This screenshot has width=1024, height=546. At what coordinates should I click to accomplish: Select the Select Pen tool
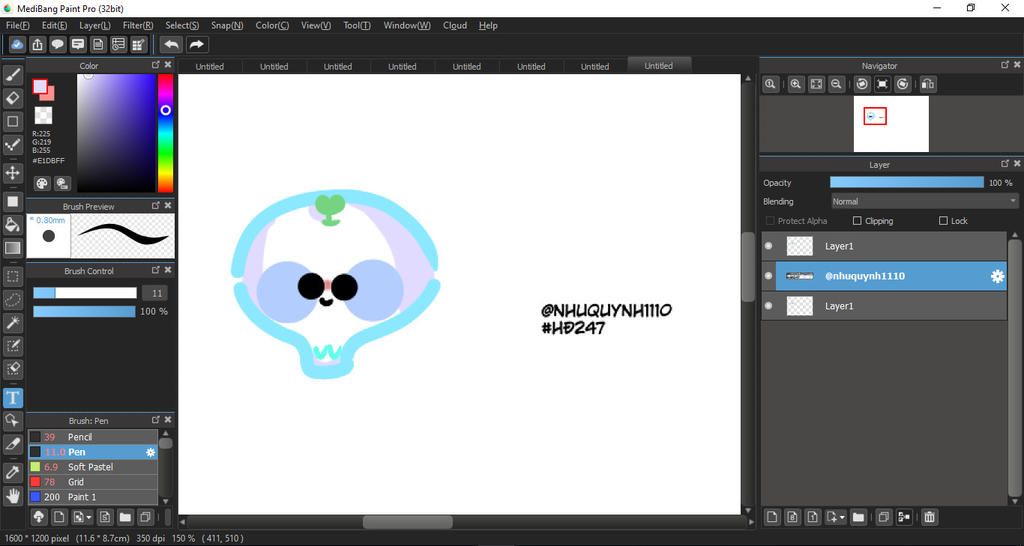(x=12, y=345)
